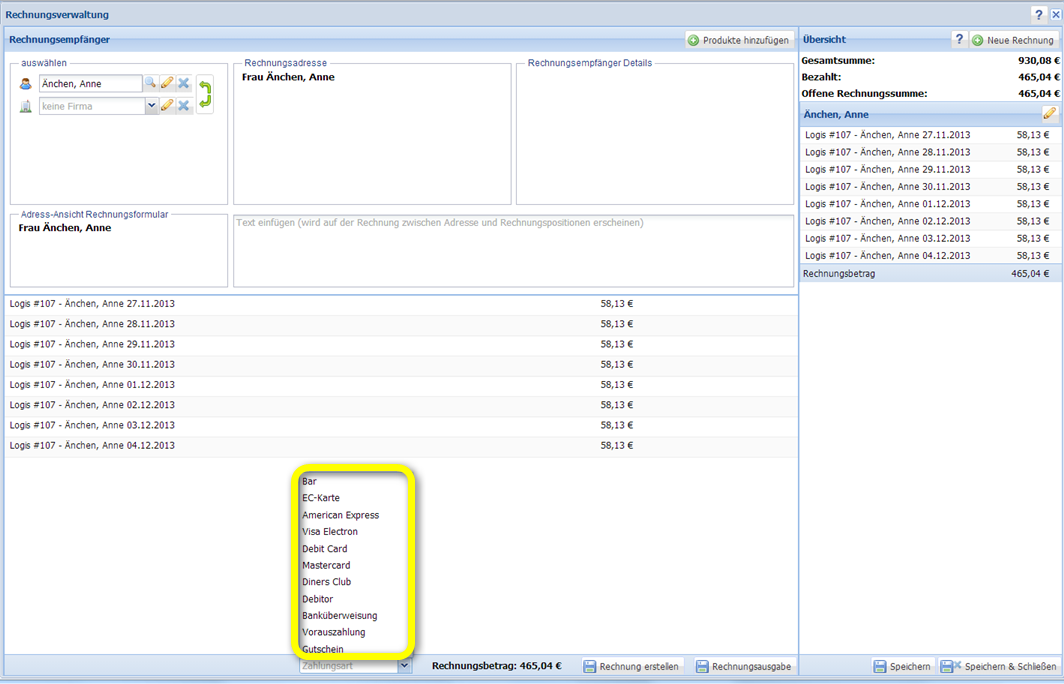Click the search icon beside the guest name
Viewport: 1064px width, 684px height.
151,84
